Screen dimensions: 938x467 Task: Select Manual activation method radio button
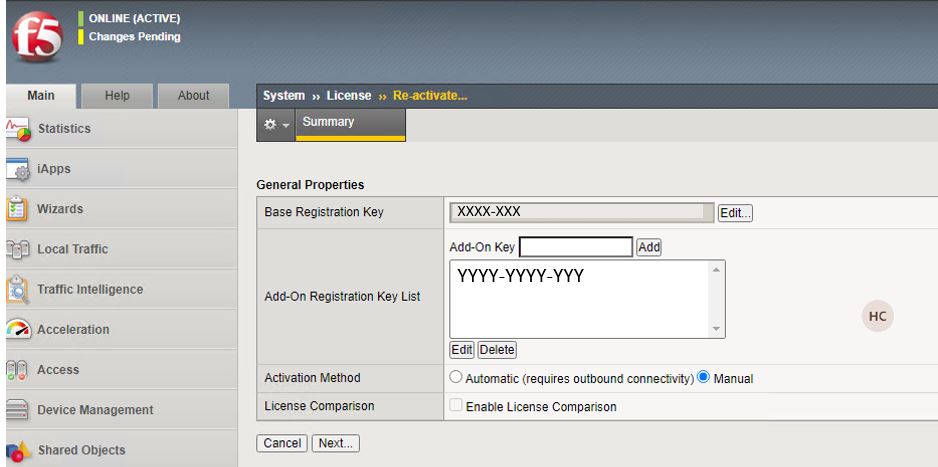(x=703, y=378)
